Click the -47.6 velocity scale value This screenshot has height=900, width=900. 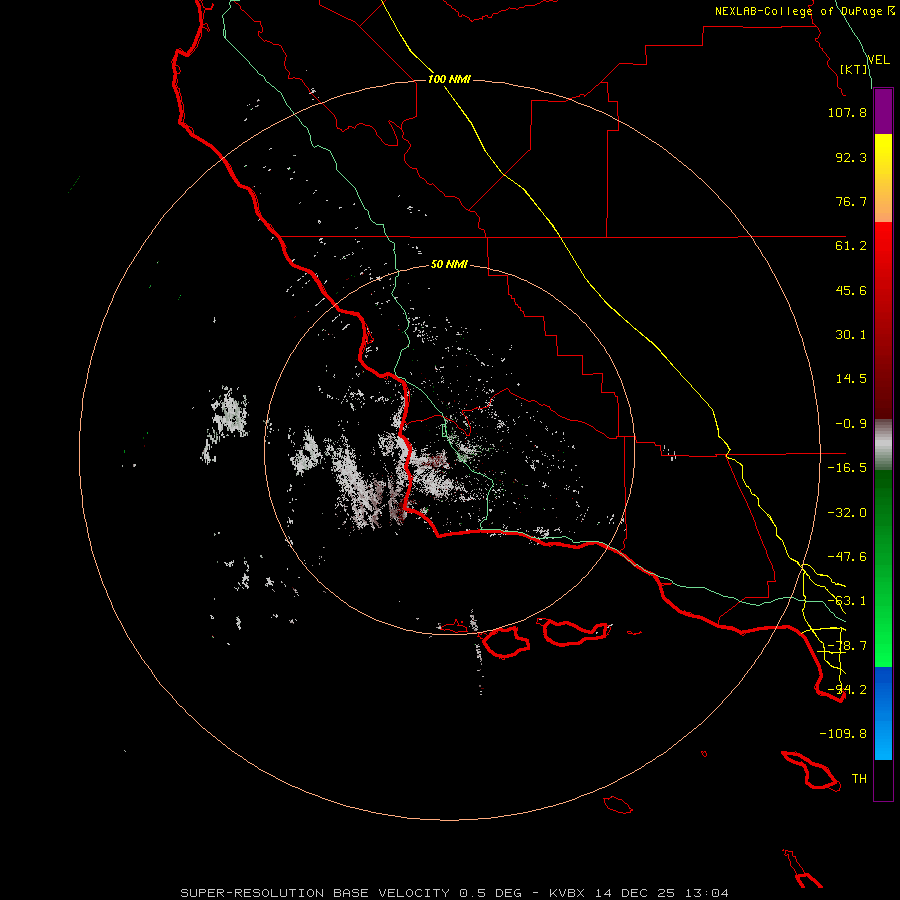(x=847, y=557)
